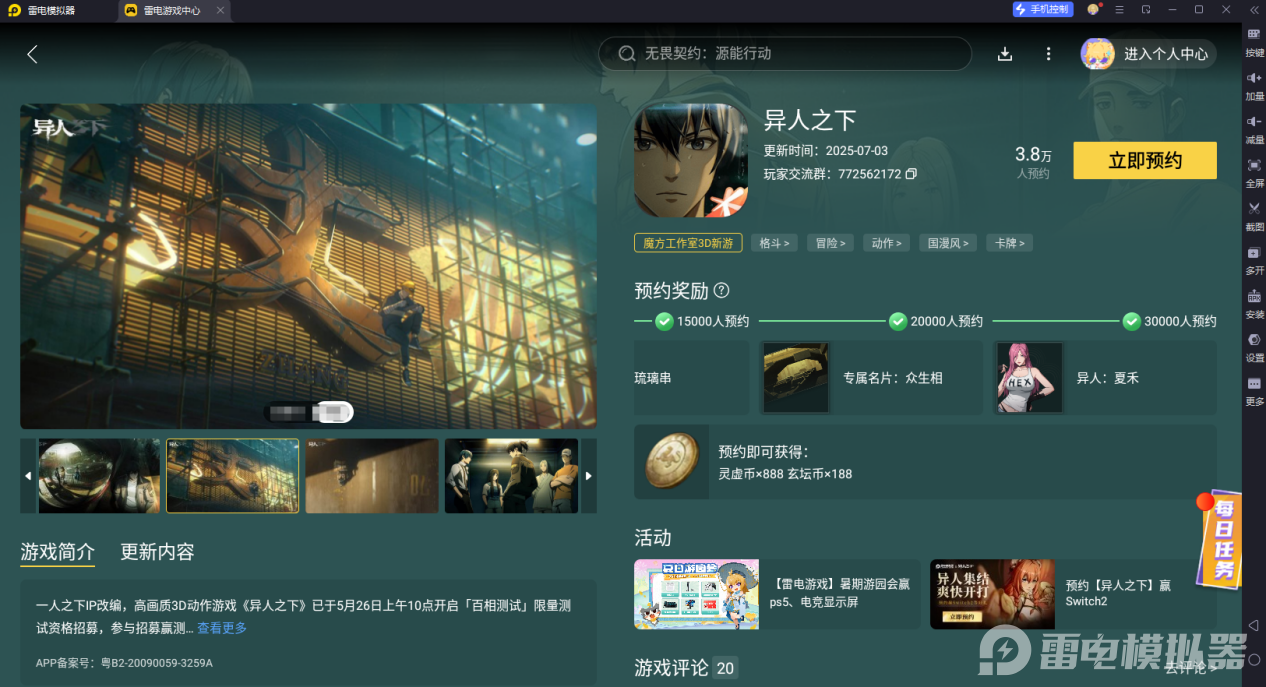Click the user avatar icon
The image size is (1266, 687).
click(1097, 54)
